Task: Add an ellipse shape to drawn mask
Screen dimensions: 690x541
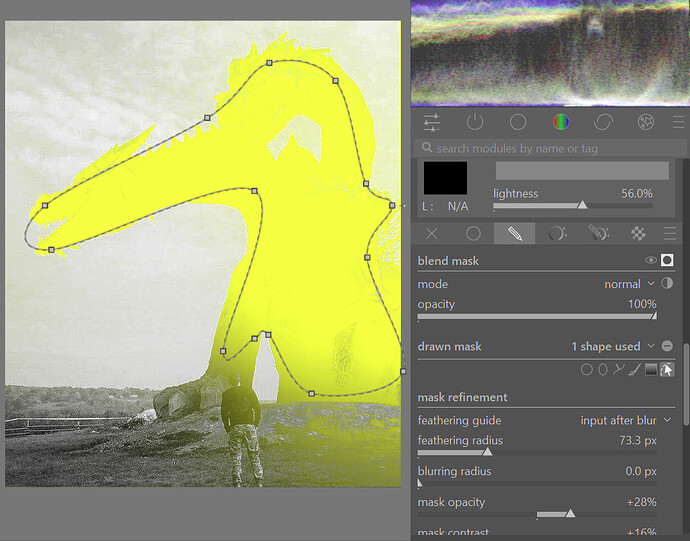Action: [x=603, y=369]
